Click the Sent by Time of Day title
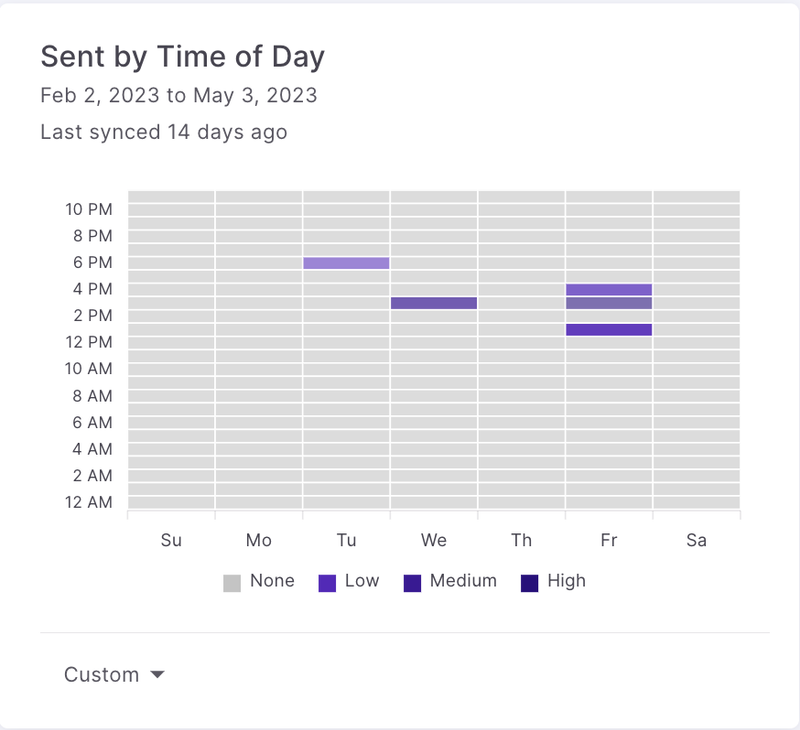The image size is (800, 730). coord(182,57)
